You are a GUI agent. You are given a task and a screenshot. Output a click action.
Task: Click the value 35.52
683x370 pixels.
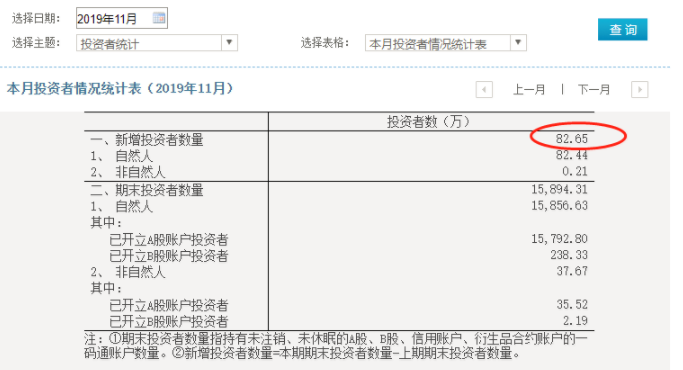(x=572, y=304)
